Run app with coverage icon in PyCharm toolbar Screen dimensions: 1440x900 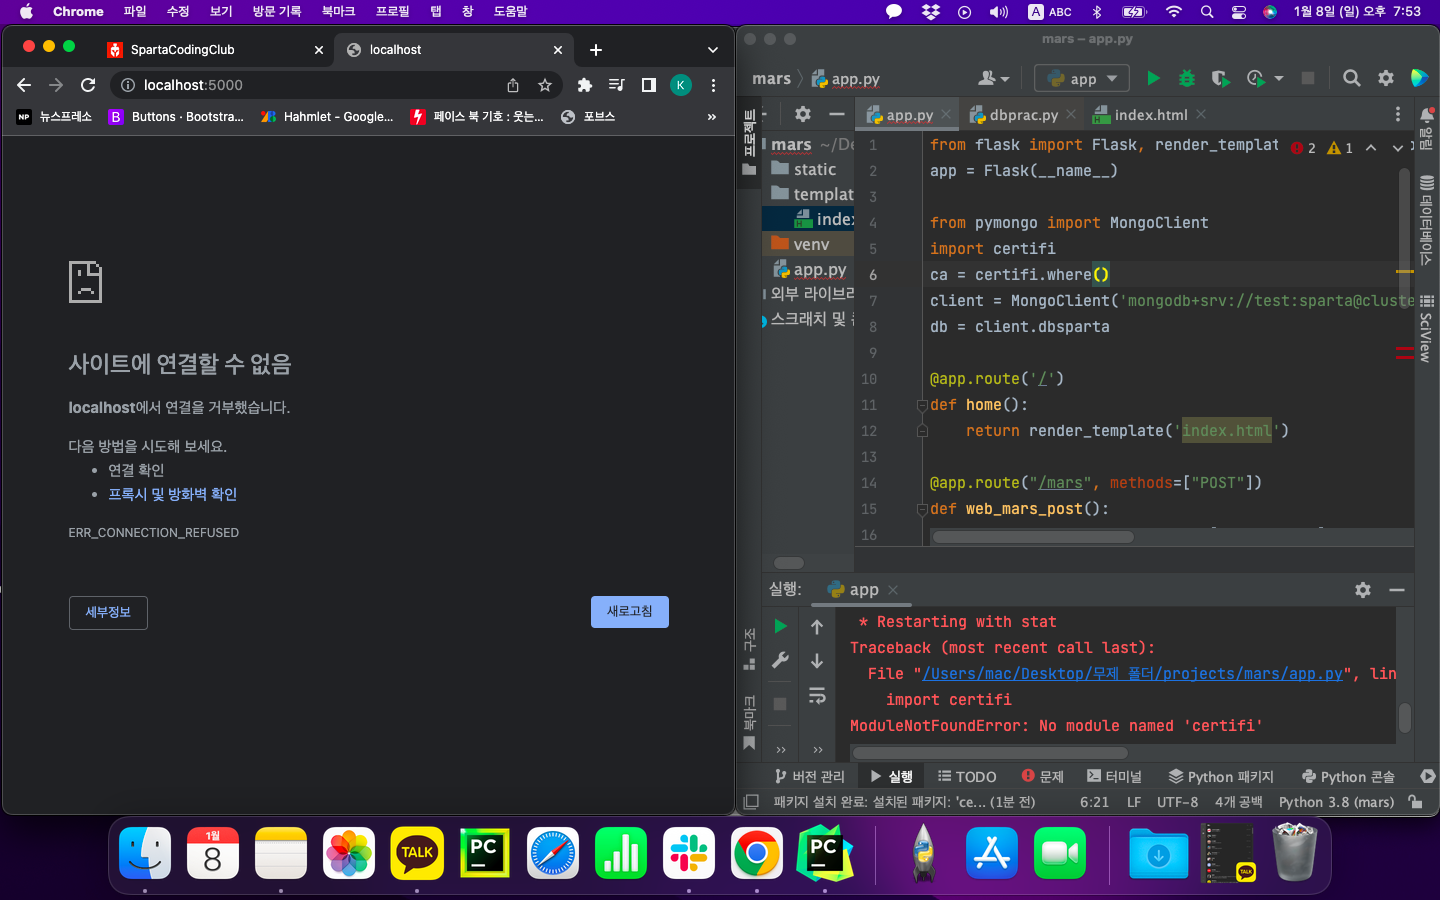[x=1220, y=78]
